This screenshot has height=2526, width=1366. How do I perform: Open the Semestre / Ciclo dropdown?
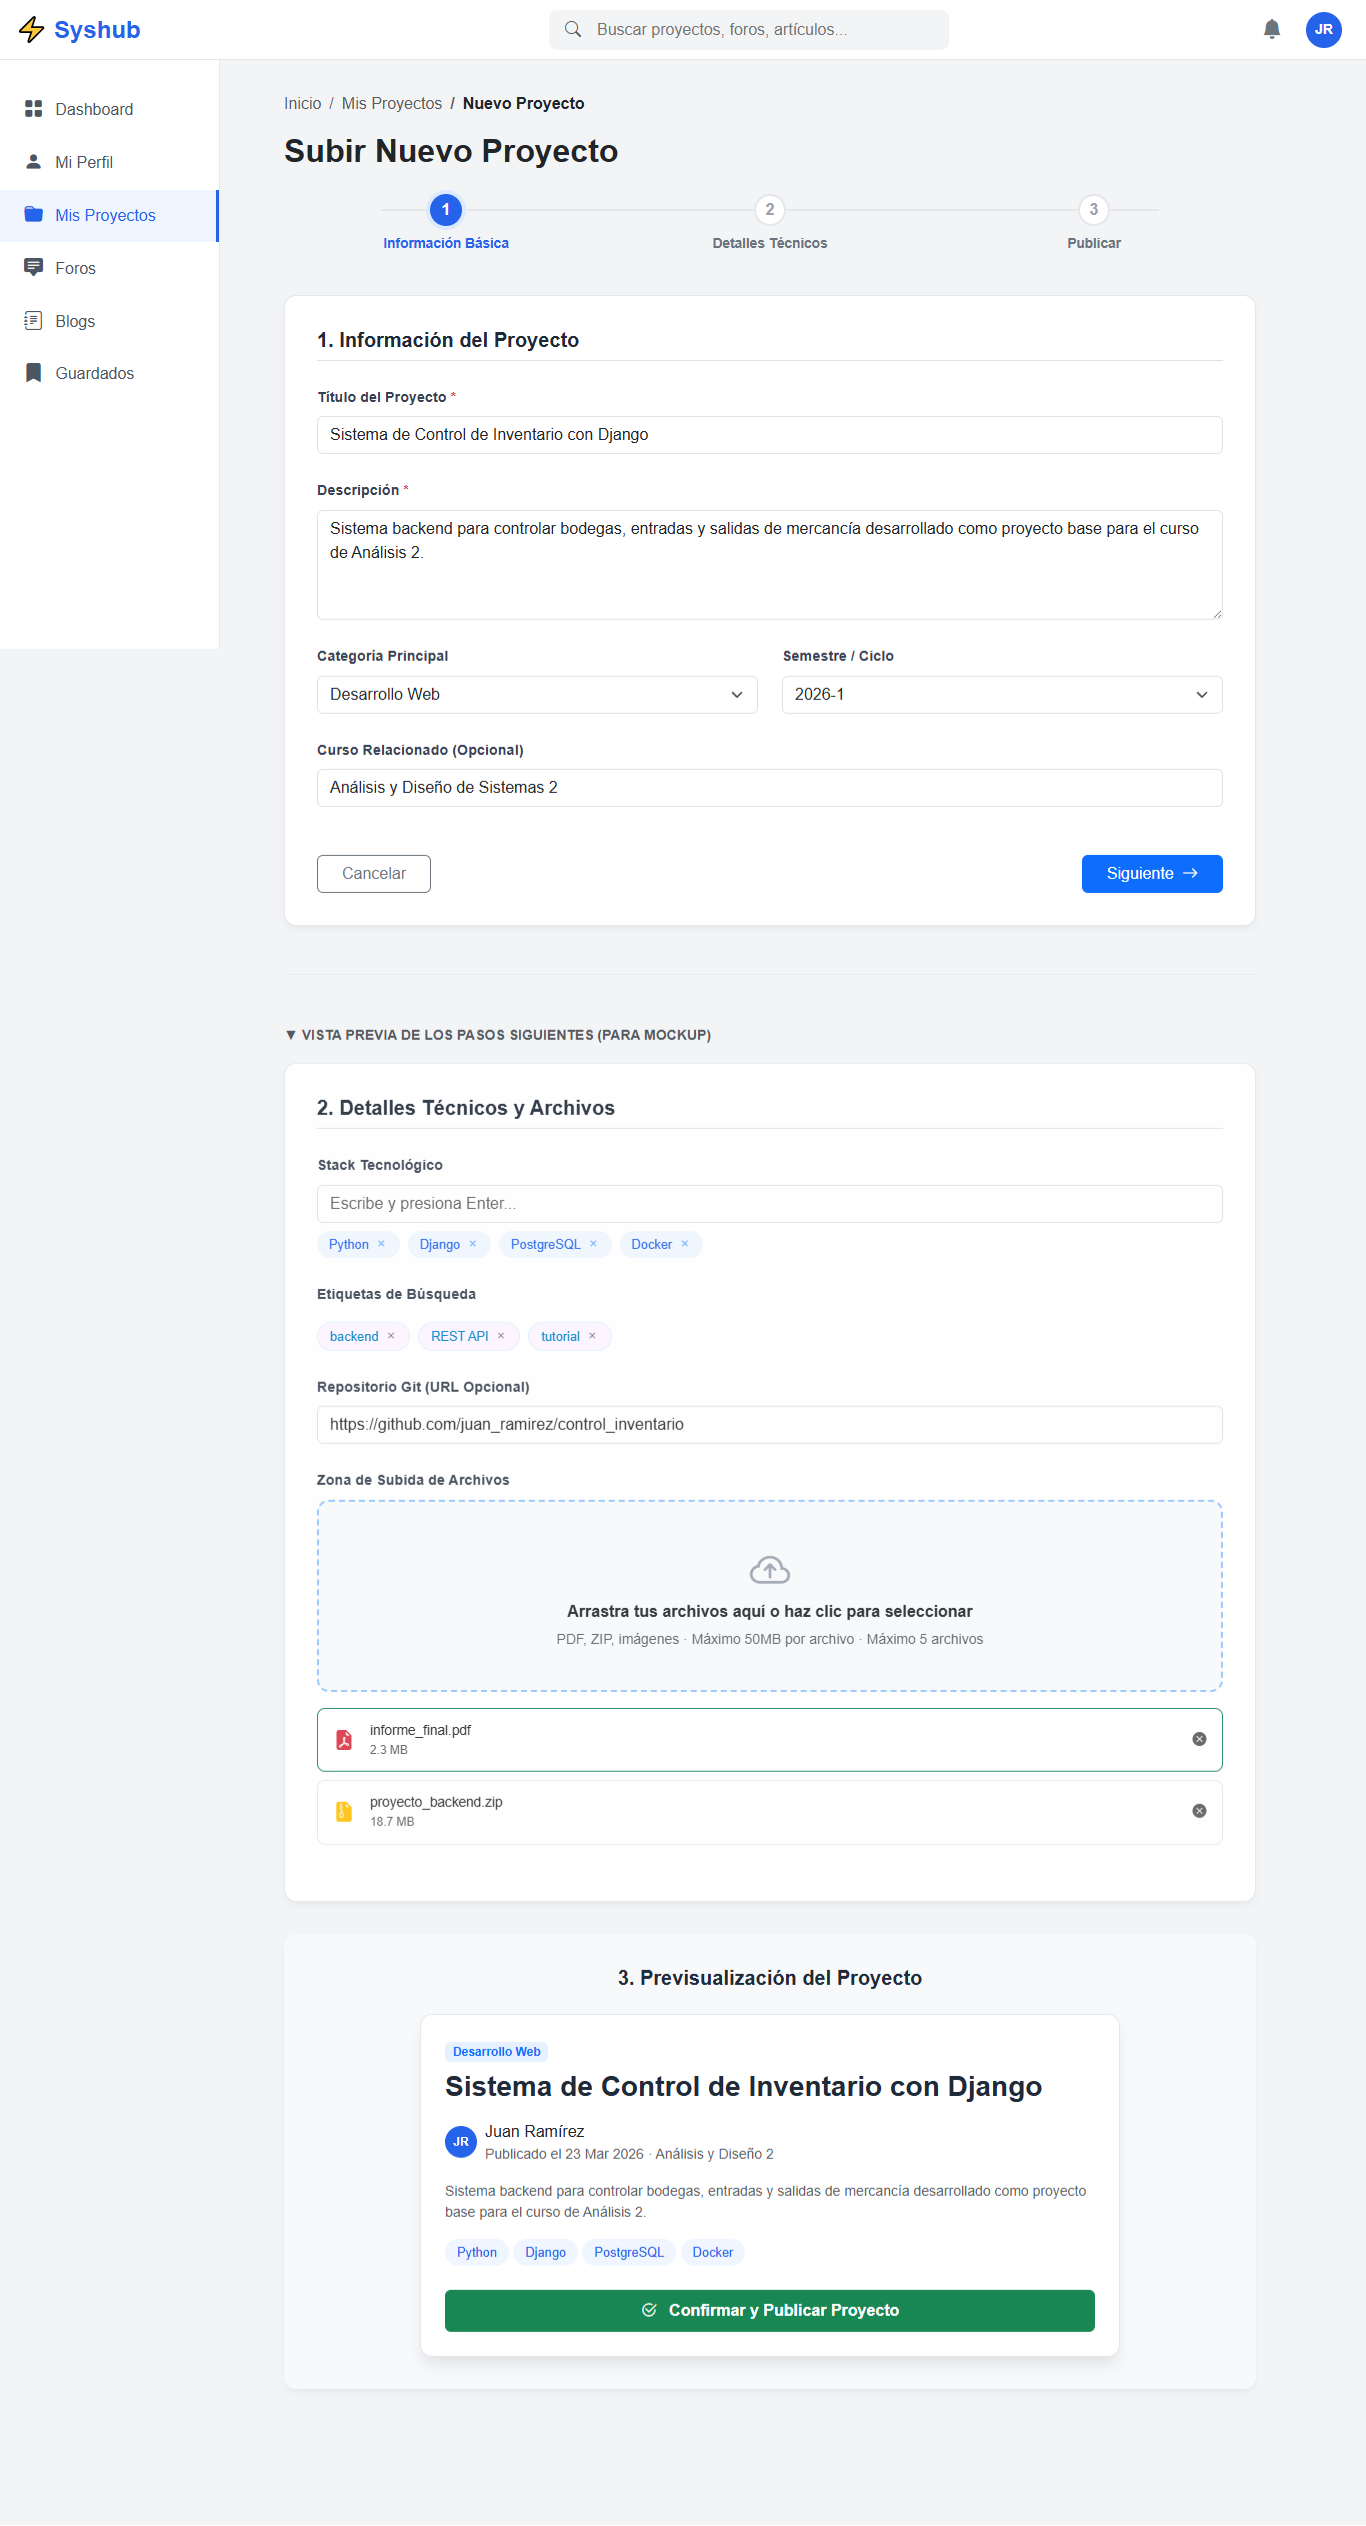coord(1002,695)
